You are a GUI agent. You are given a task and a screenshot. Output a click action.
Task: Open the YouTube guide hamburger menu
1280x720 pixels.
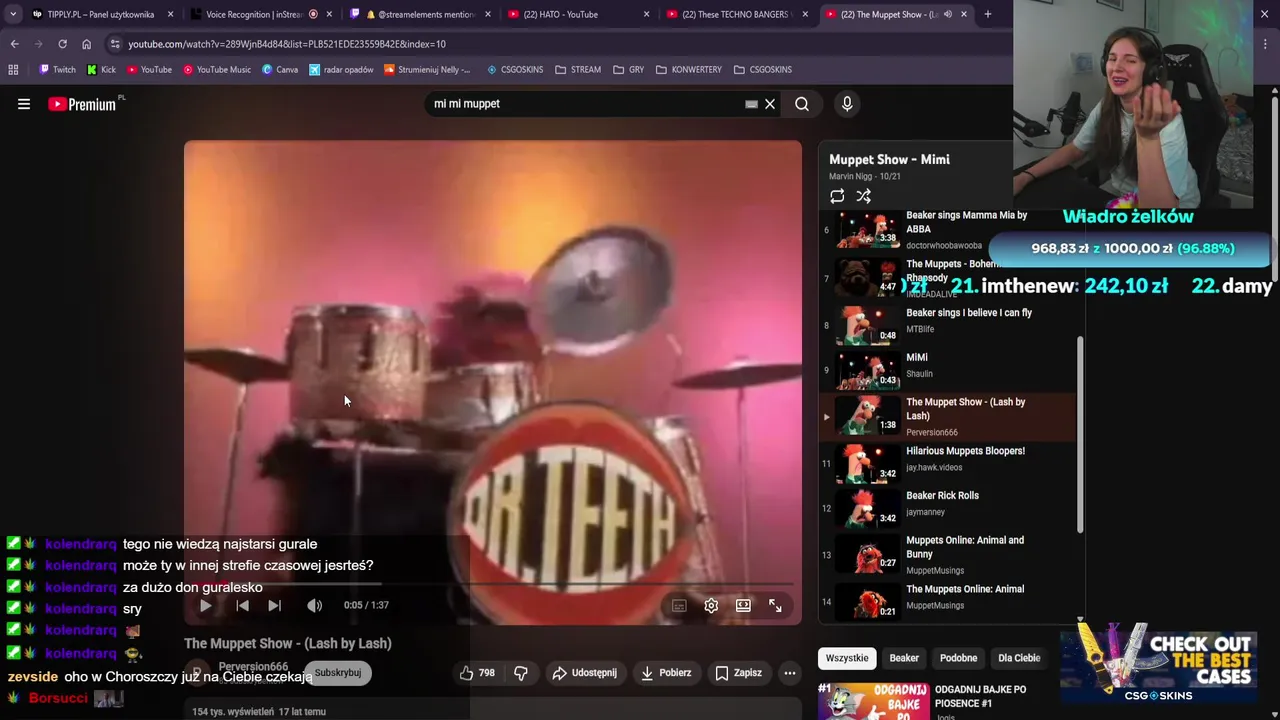24,104
